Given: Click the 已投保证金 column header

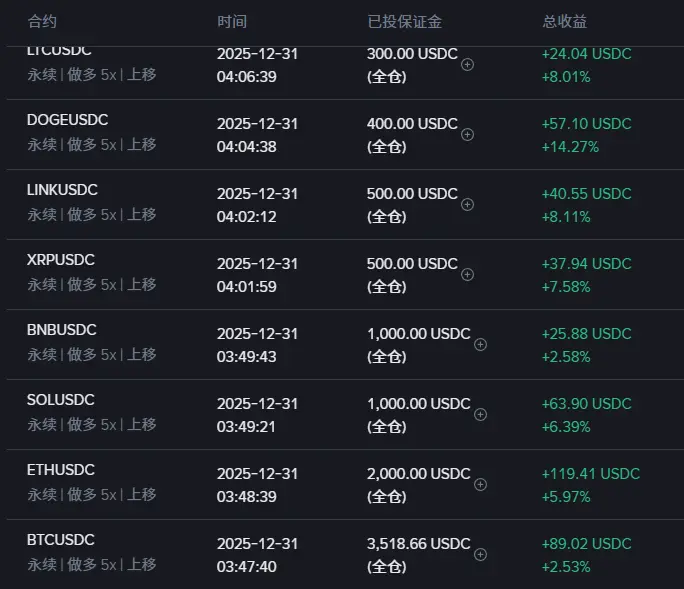Looking at the screenshot, I should click(405, 21).
